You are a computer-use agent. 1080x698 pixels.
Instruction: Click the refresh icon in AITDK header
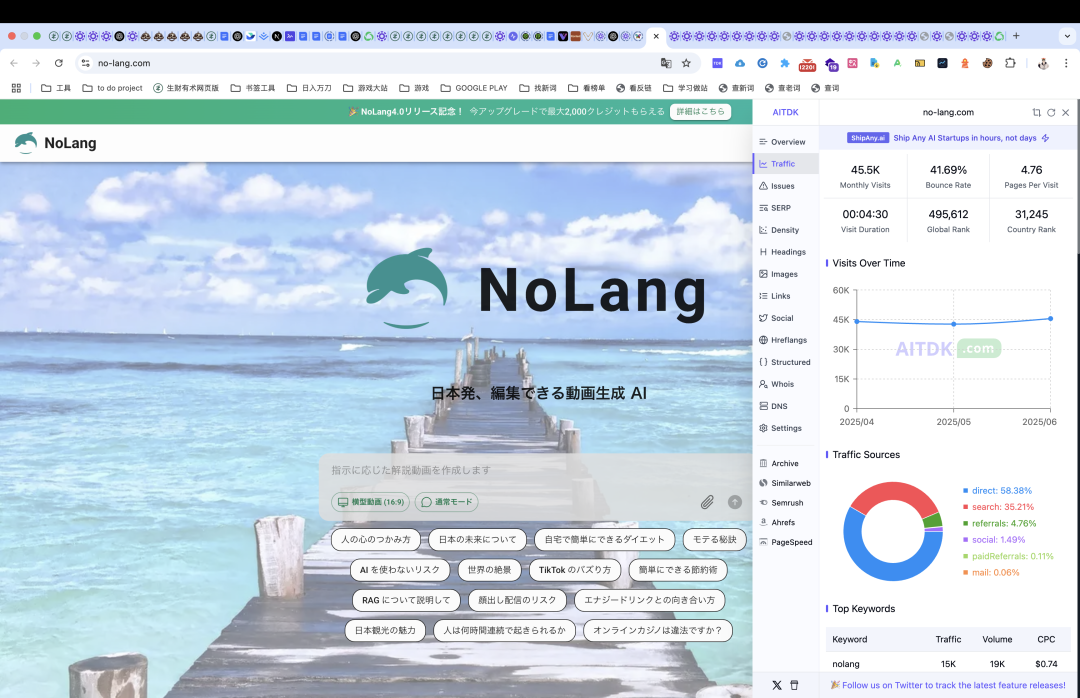[x=1051, y=112]
